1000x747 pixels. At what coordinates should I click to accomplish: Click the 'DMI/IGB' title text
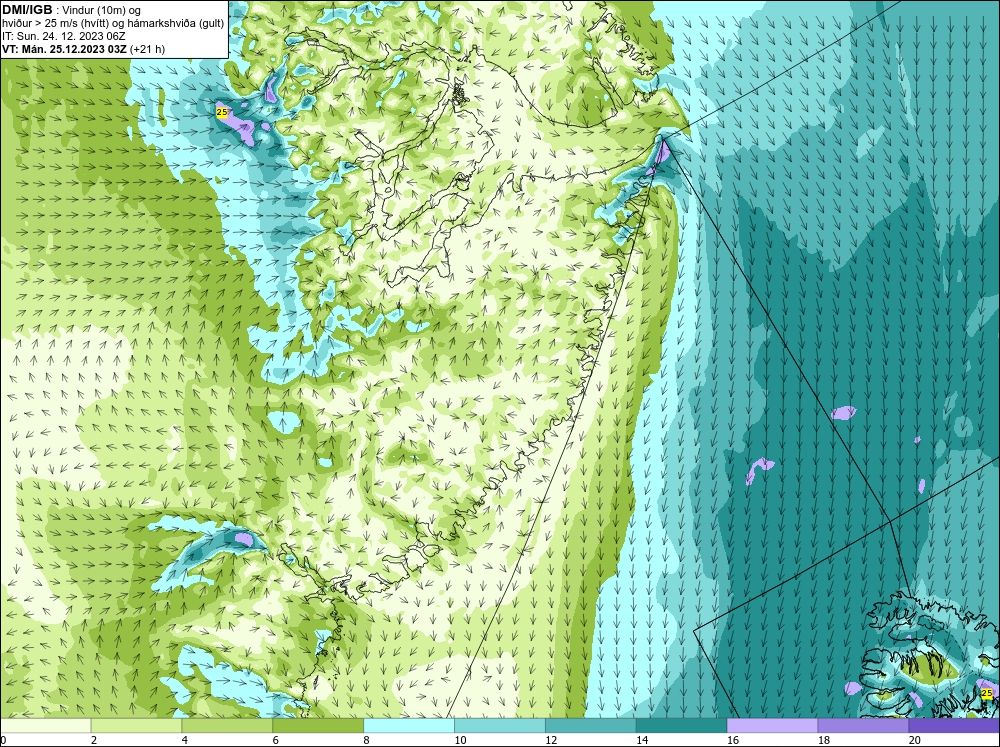27,10
